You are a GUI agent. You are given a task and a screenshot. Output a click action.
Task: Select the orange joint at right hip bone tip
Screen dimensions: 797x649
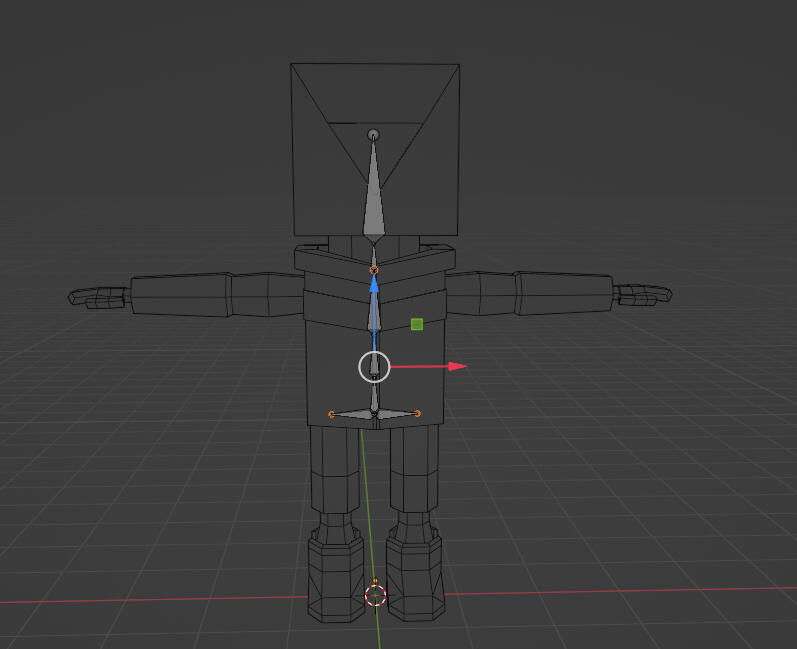(x=417, y=413)
